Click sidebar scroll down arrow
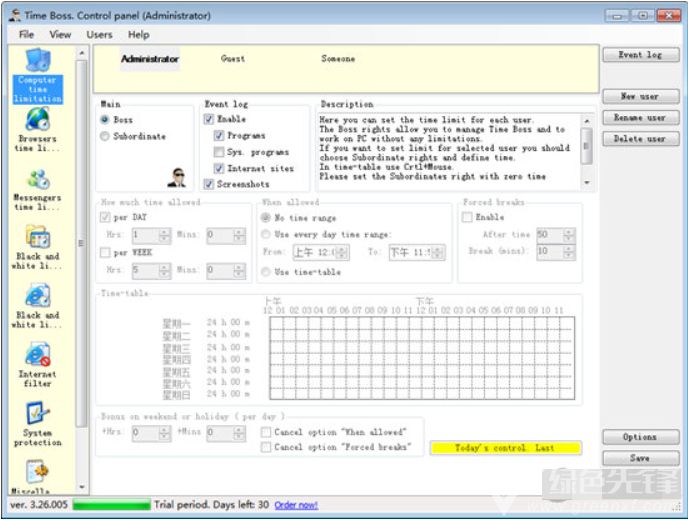Image resolution: width=688 pixels, height=520 pixels. tap(82, 487)
